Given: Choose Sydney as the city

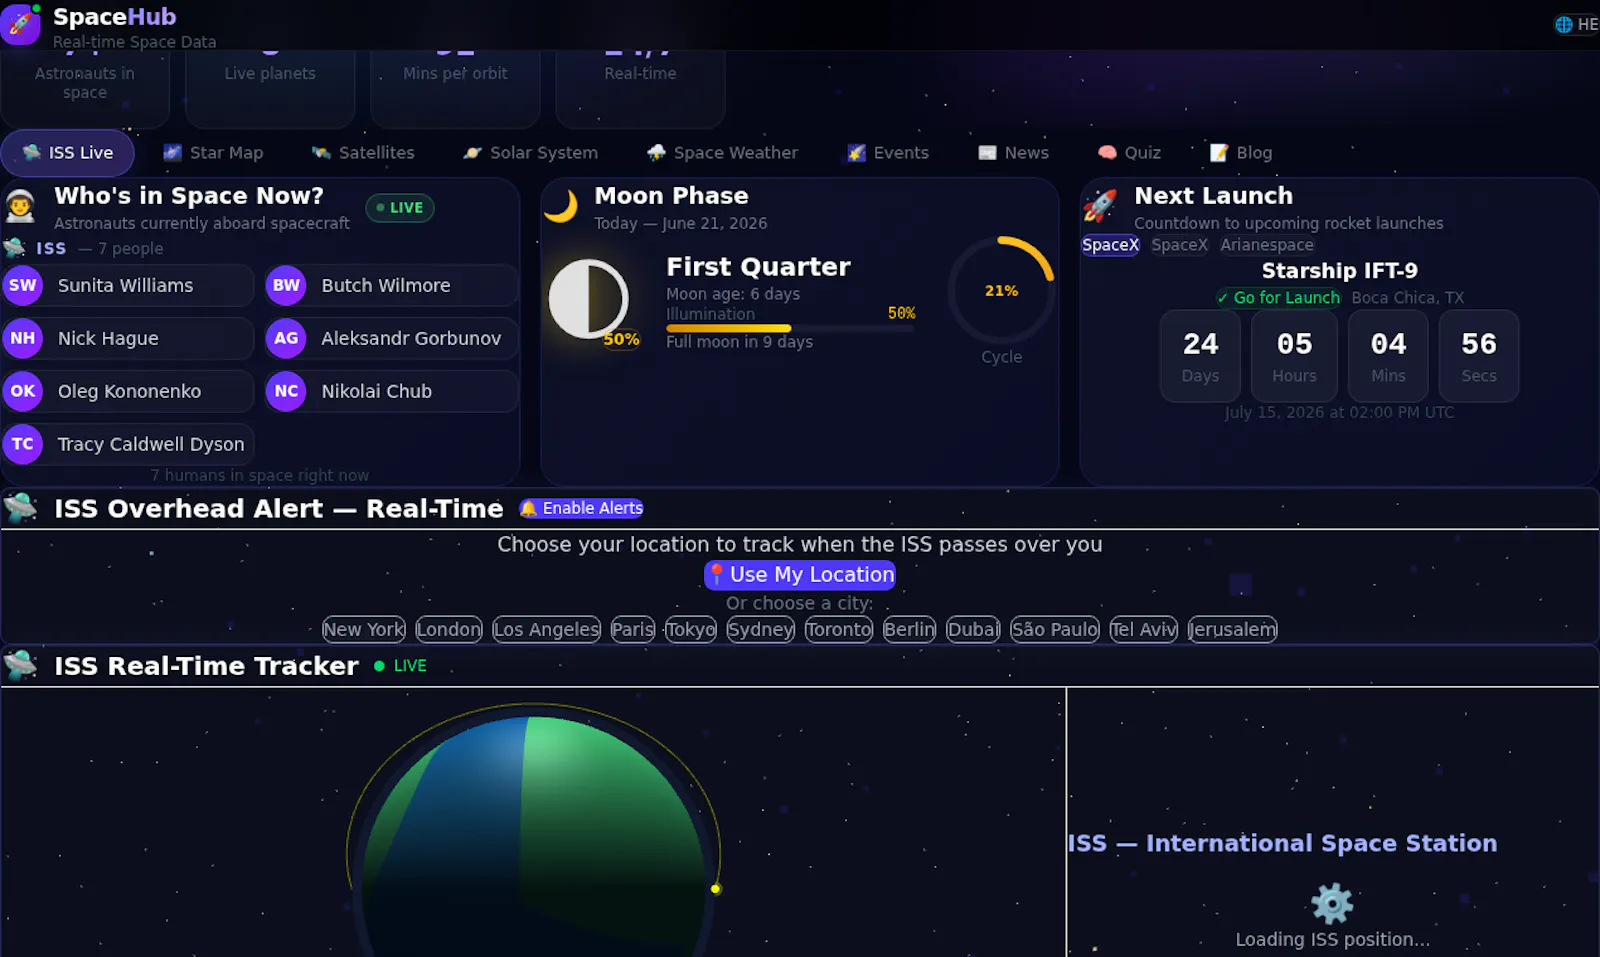Looking at the screenshot, I should (761, 629).
